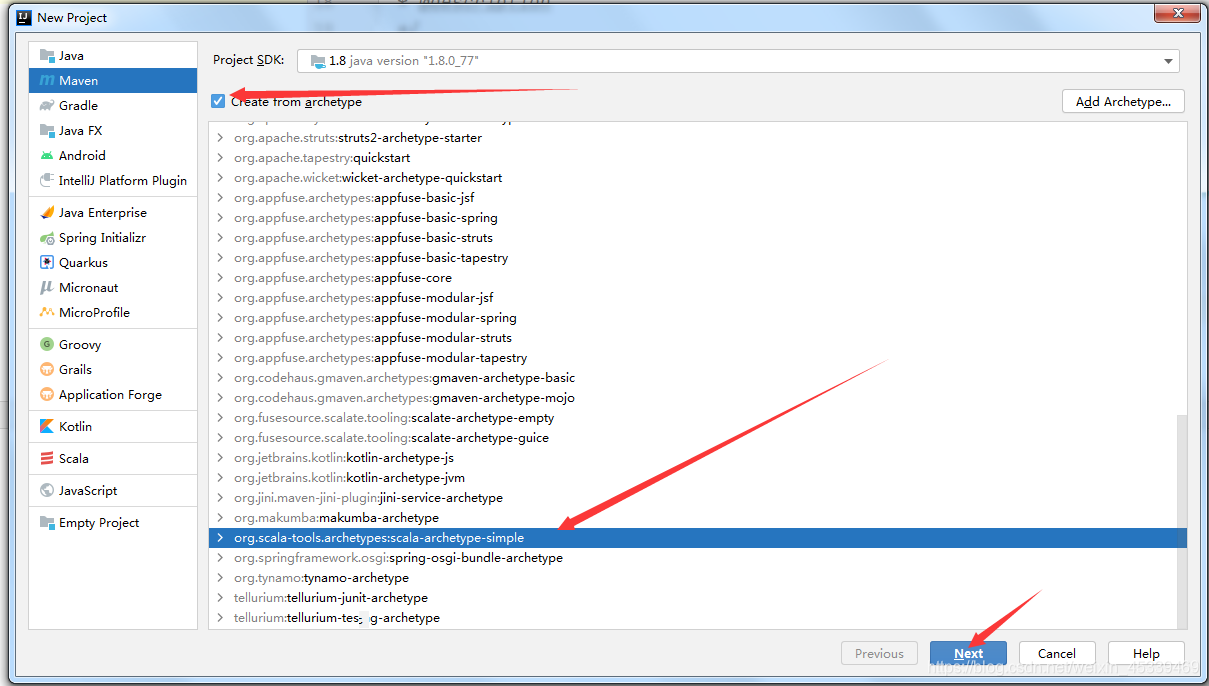Click the SDK folder icon in combo box
1209x686 pixels.
point(317,61)
